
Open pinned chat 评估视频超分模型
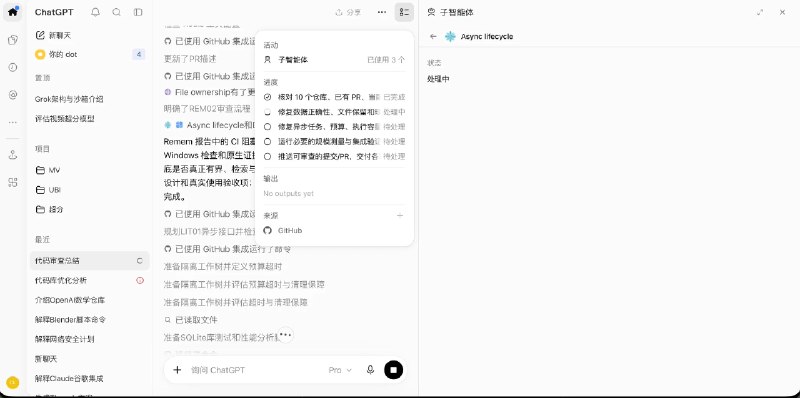pos(89,118)
